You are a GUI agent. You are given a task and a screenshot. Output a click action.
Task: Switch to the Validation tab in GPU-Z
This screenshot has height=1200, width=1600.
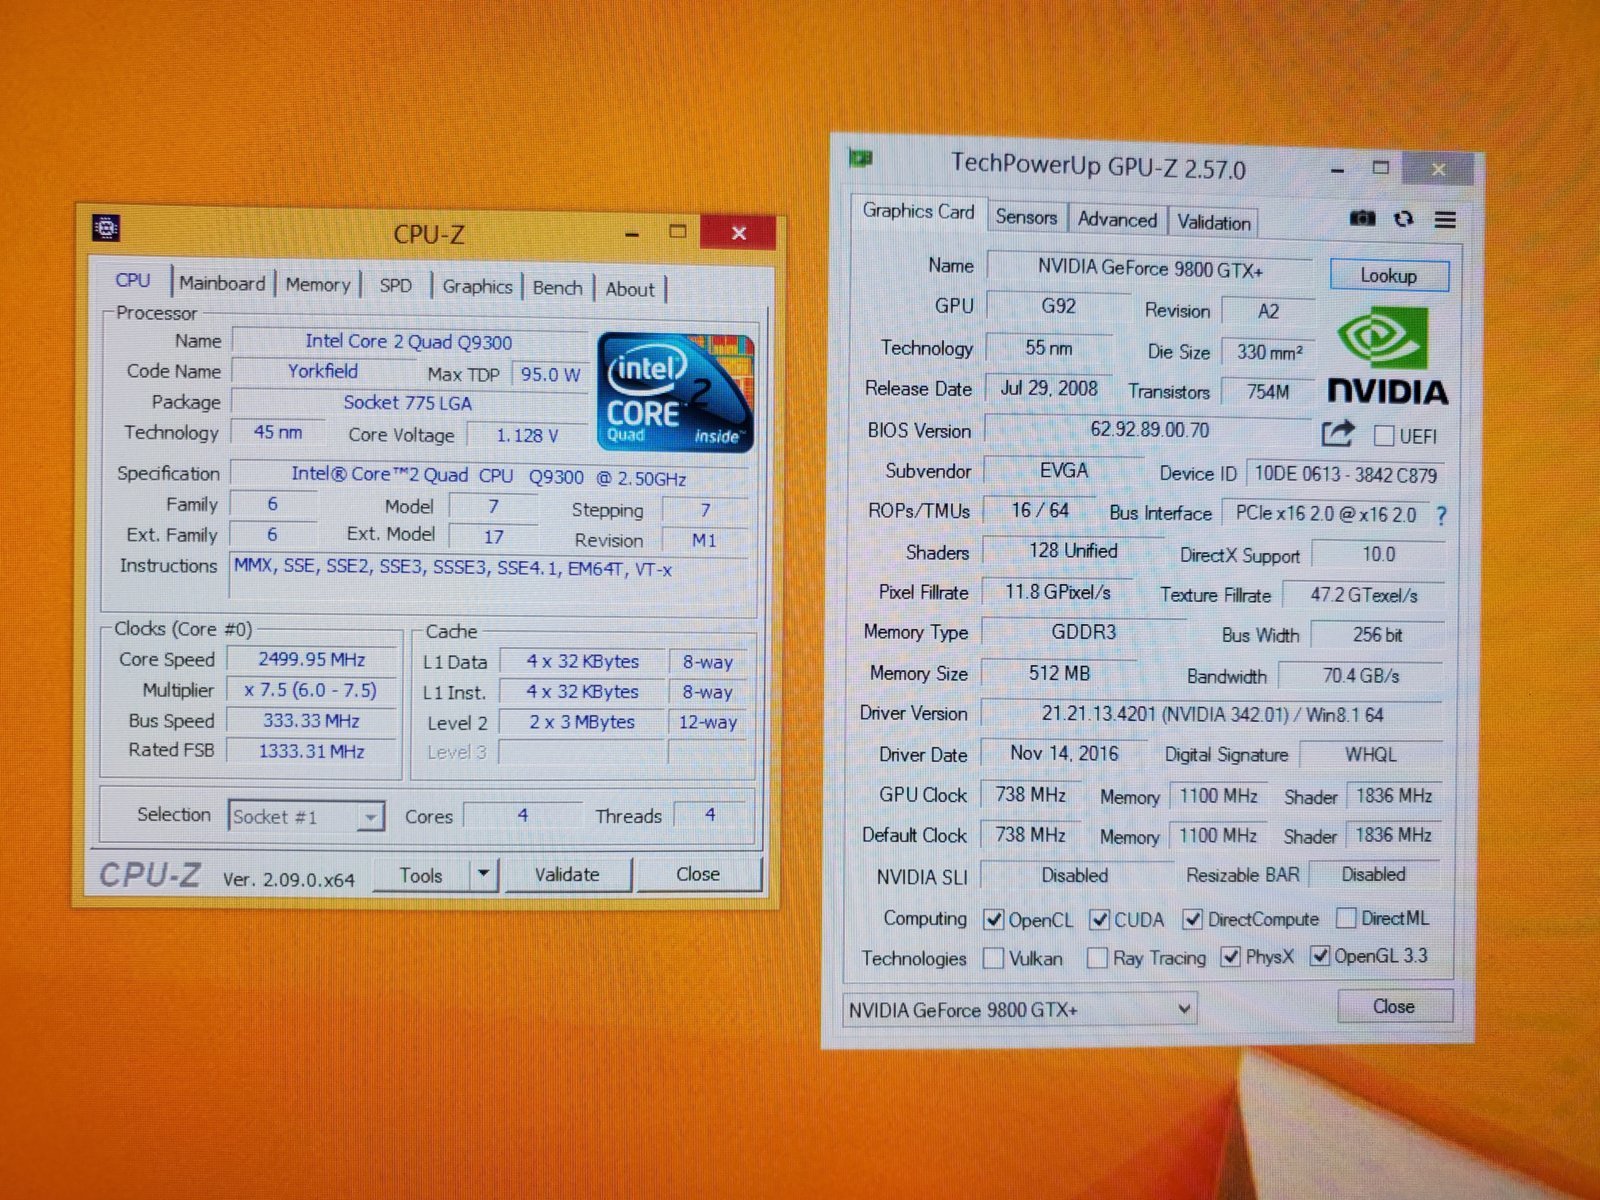click(x=1213, y=222)
